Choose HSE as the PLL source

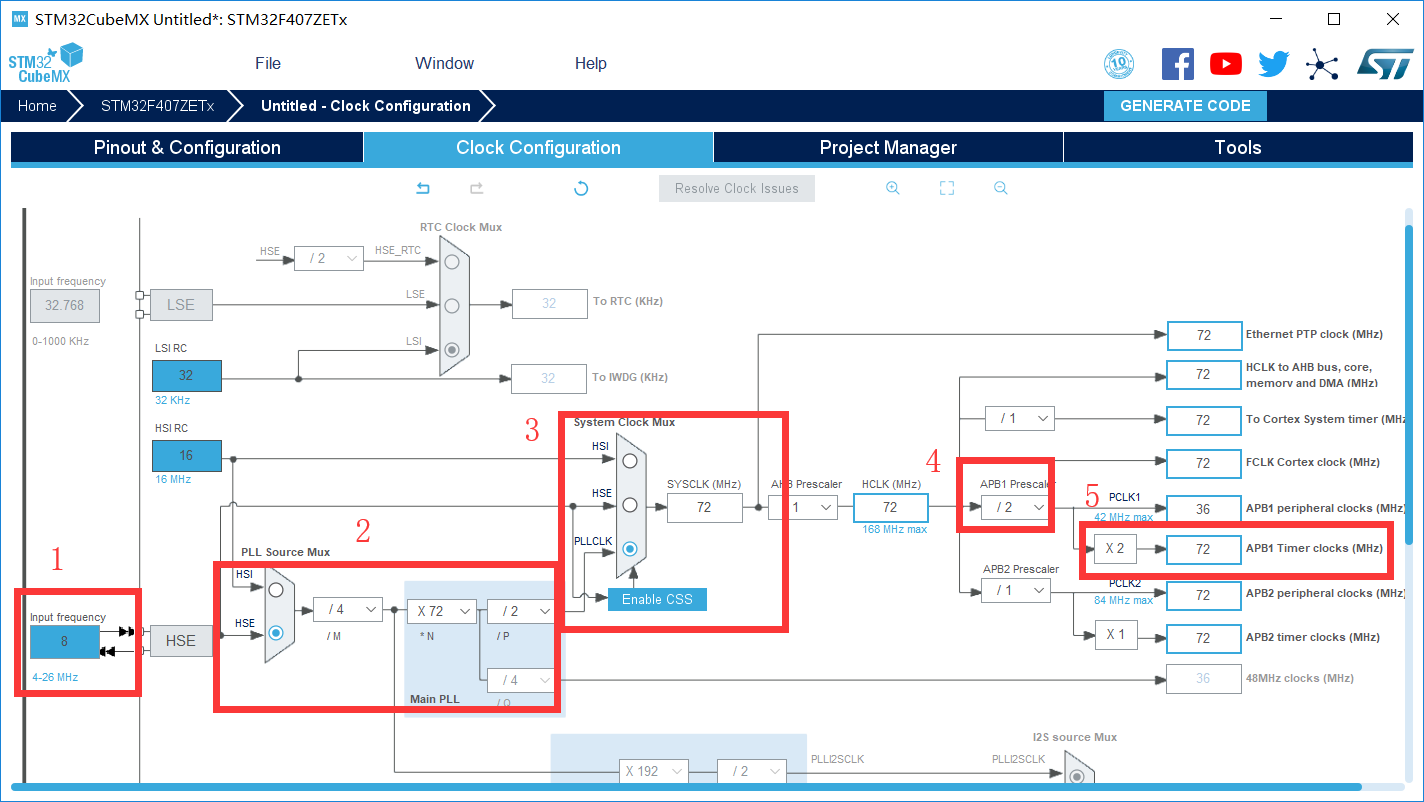(x=276, y=632)
